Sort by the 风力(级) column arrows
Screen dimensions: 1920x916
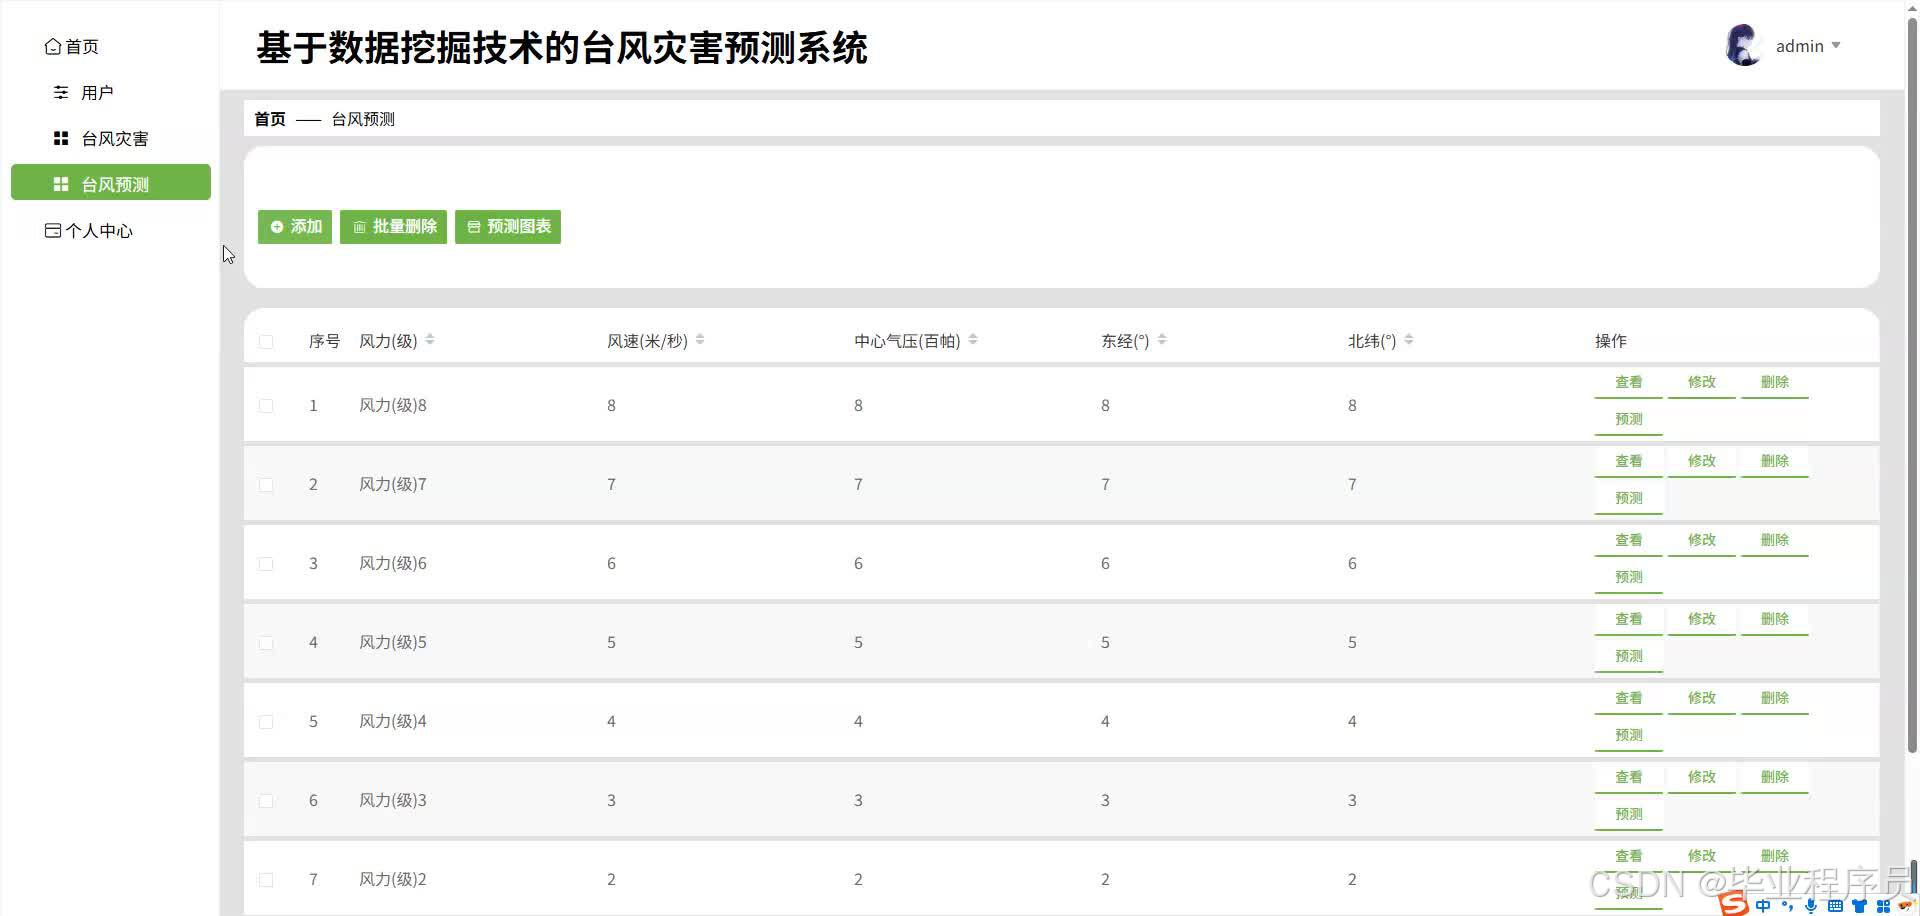430,340
